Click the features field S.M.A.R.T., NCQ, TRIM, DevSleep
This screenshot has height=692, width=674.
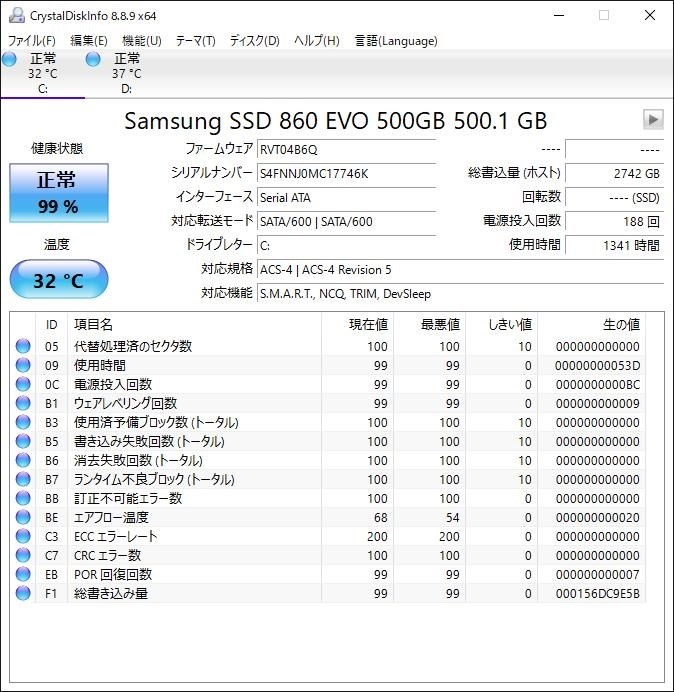(x=460, y=293)
